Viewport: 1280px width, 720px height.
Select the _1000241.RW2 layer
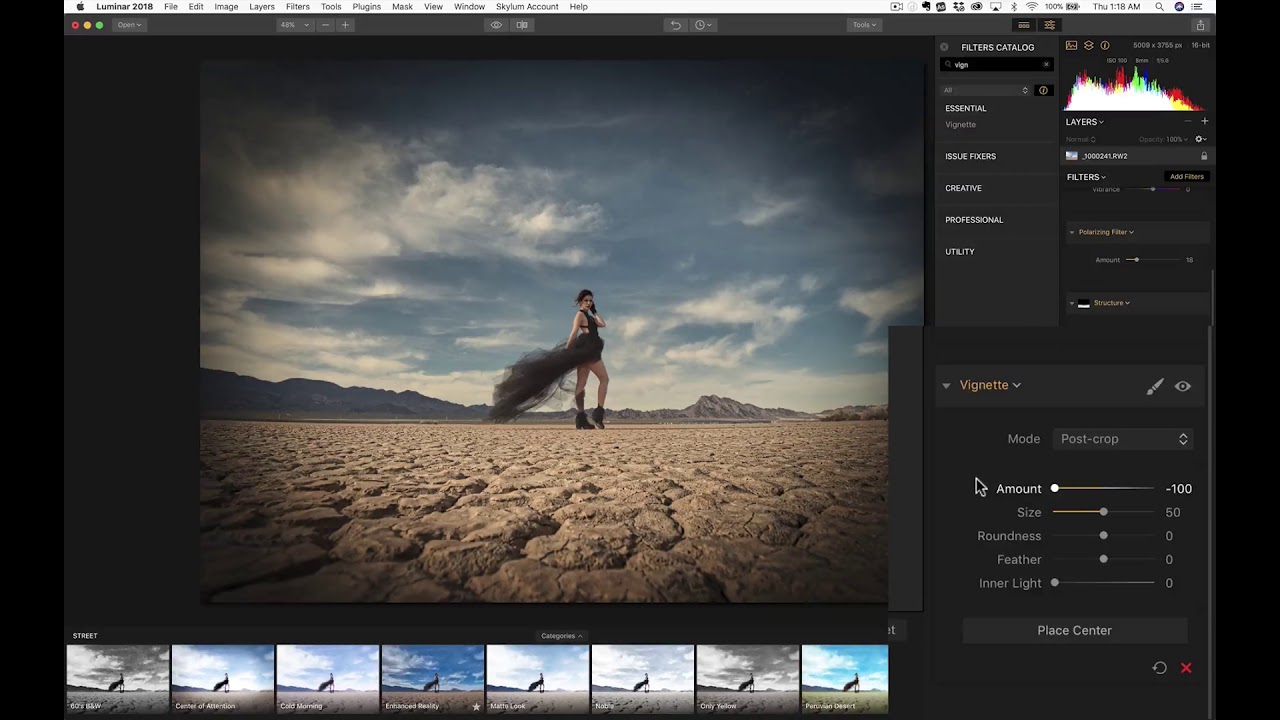click(1136, 156)
